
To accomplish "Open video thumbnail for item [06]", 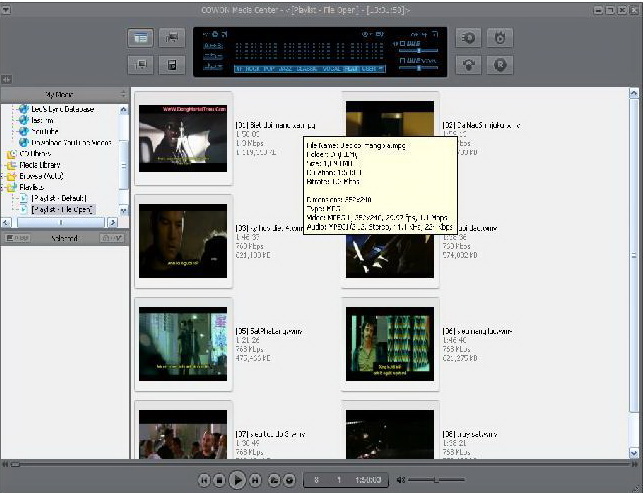I will pyautogui.click(x=390, y=344).
